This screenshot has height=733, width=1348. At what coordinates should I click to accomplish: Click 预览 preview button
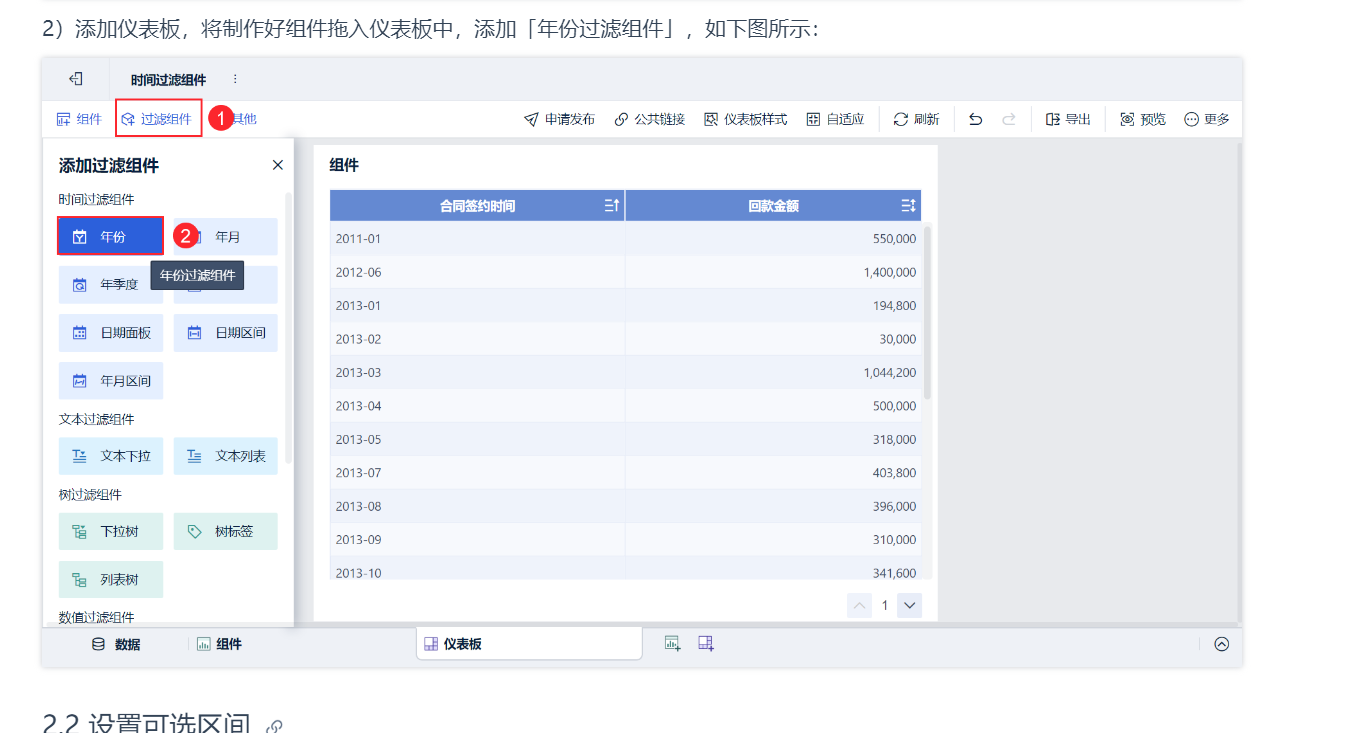tap(1142, 119)
